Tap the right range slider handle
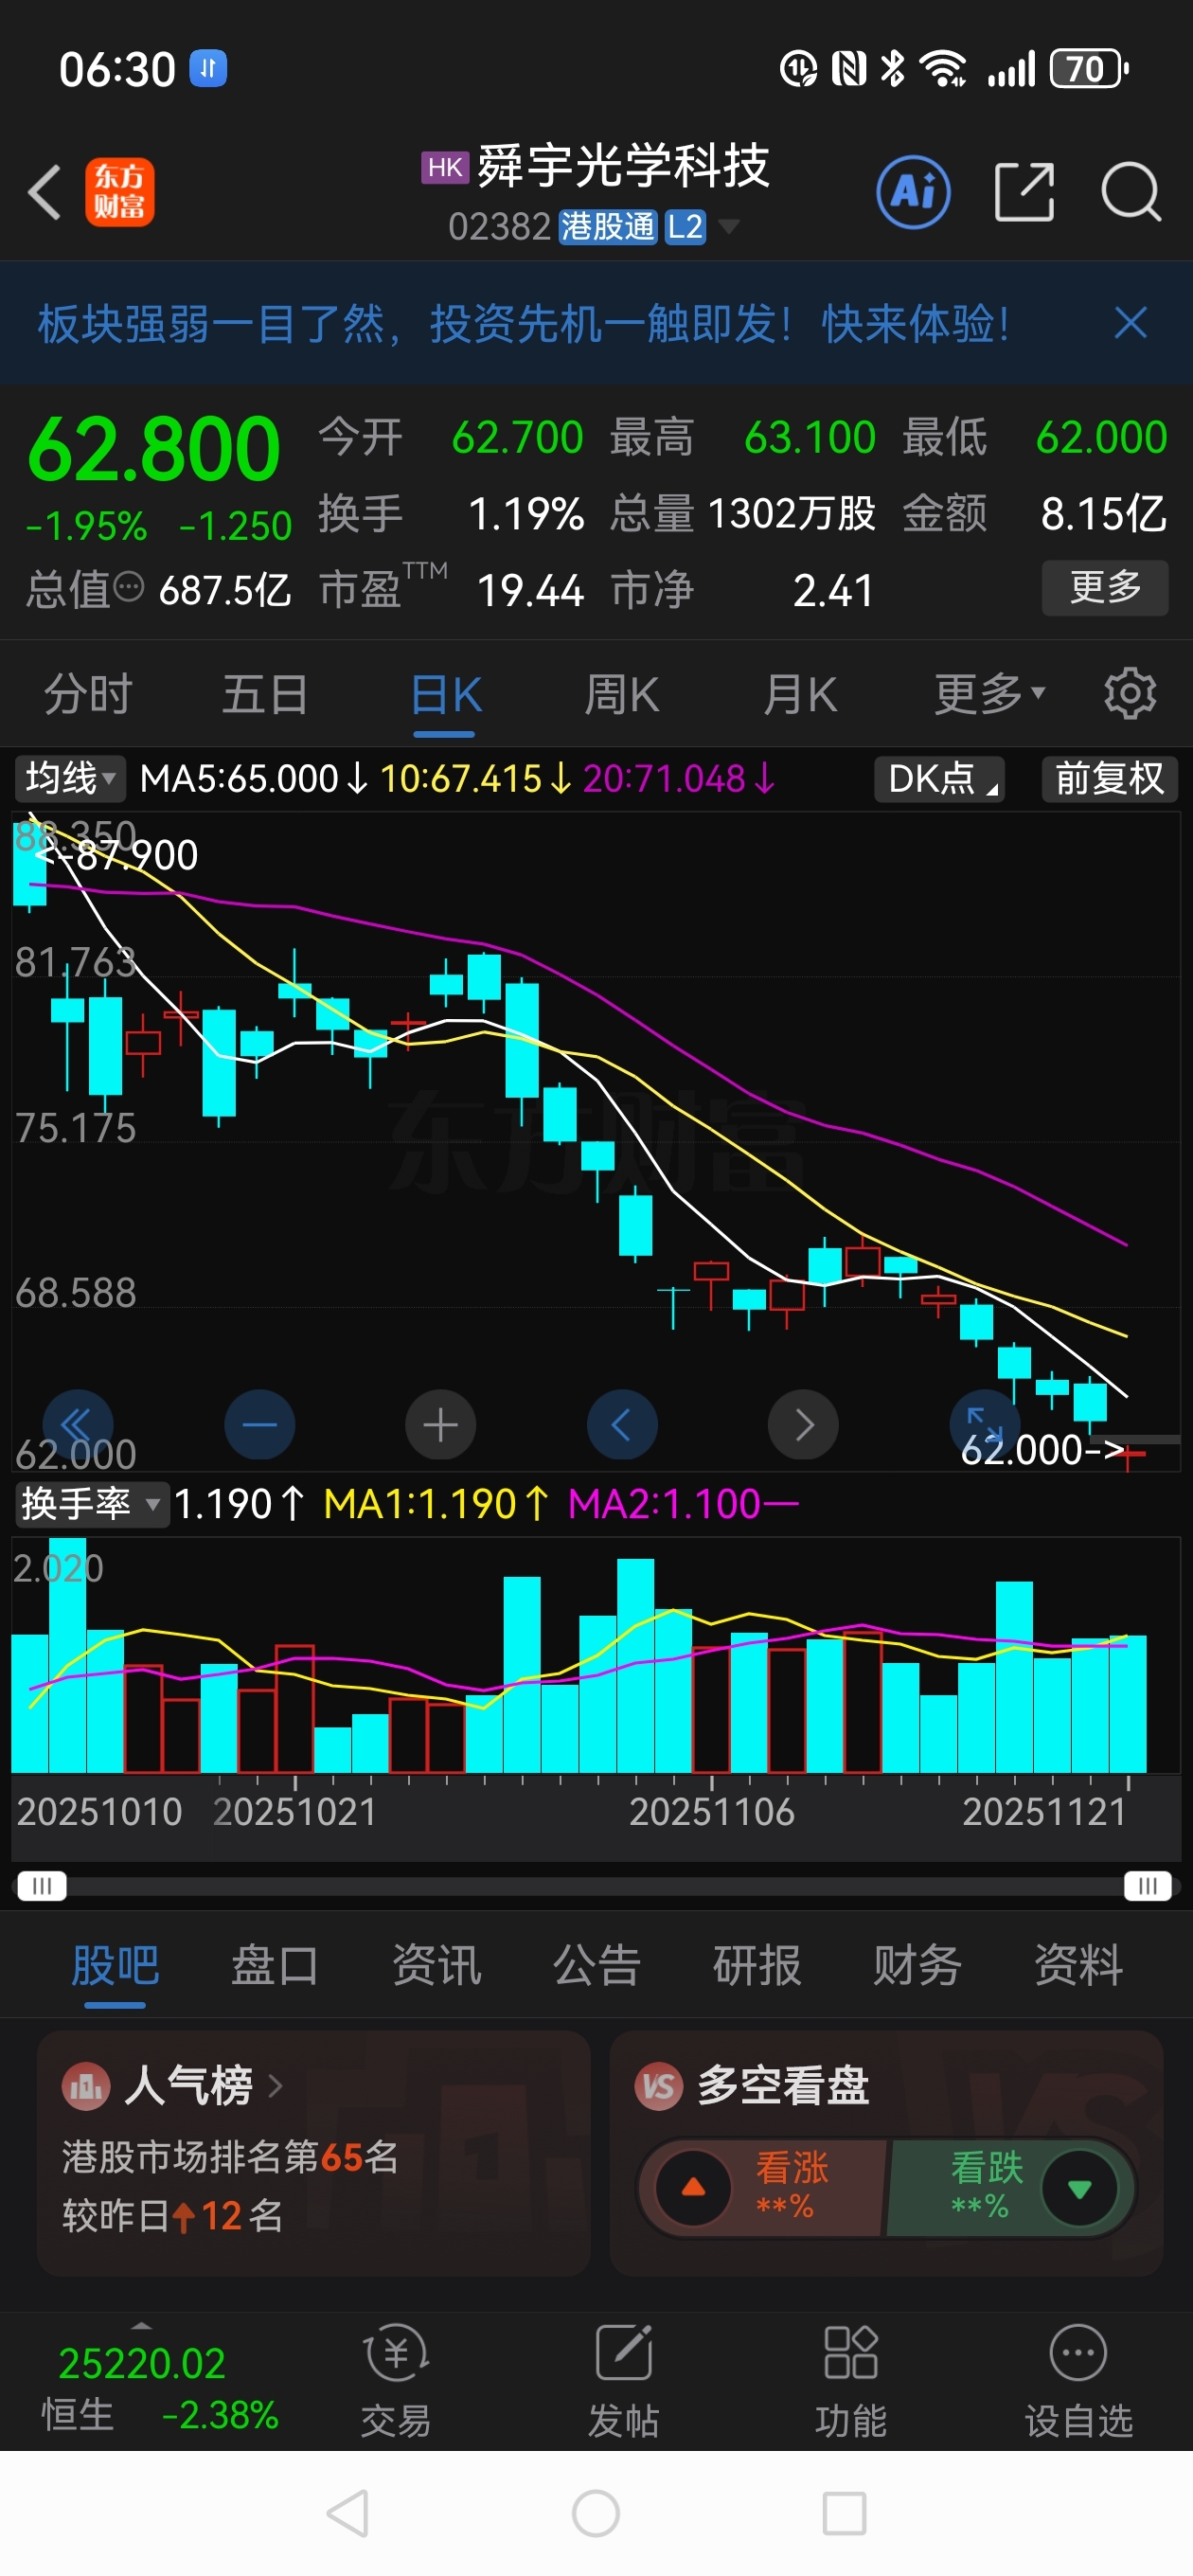1193x2576 pixels. pyautogui.click(x=1147, y=1886)
